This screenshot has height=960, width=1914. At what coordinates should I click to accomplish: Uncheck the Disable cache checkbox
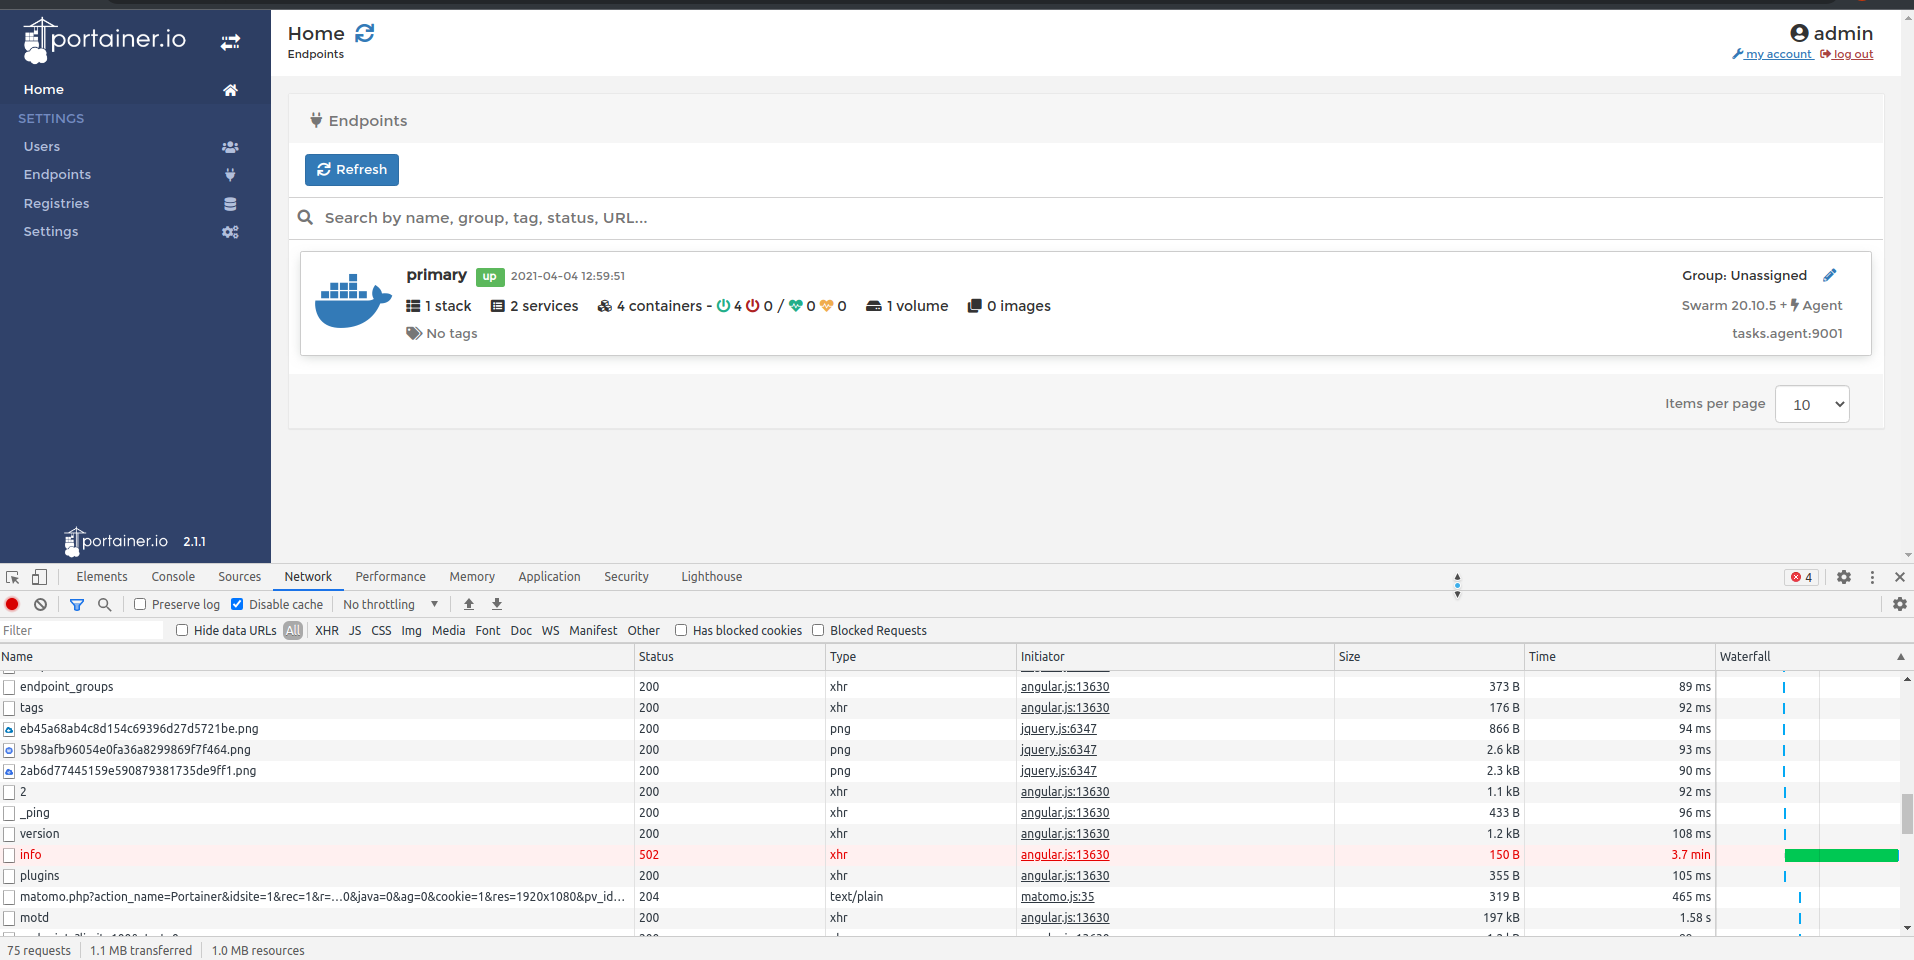coord(238,604)
